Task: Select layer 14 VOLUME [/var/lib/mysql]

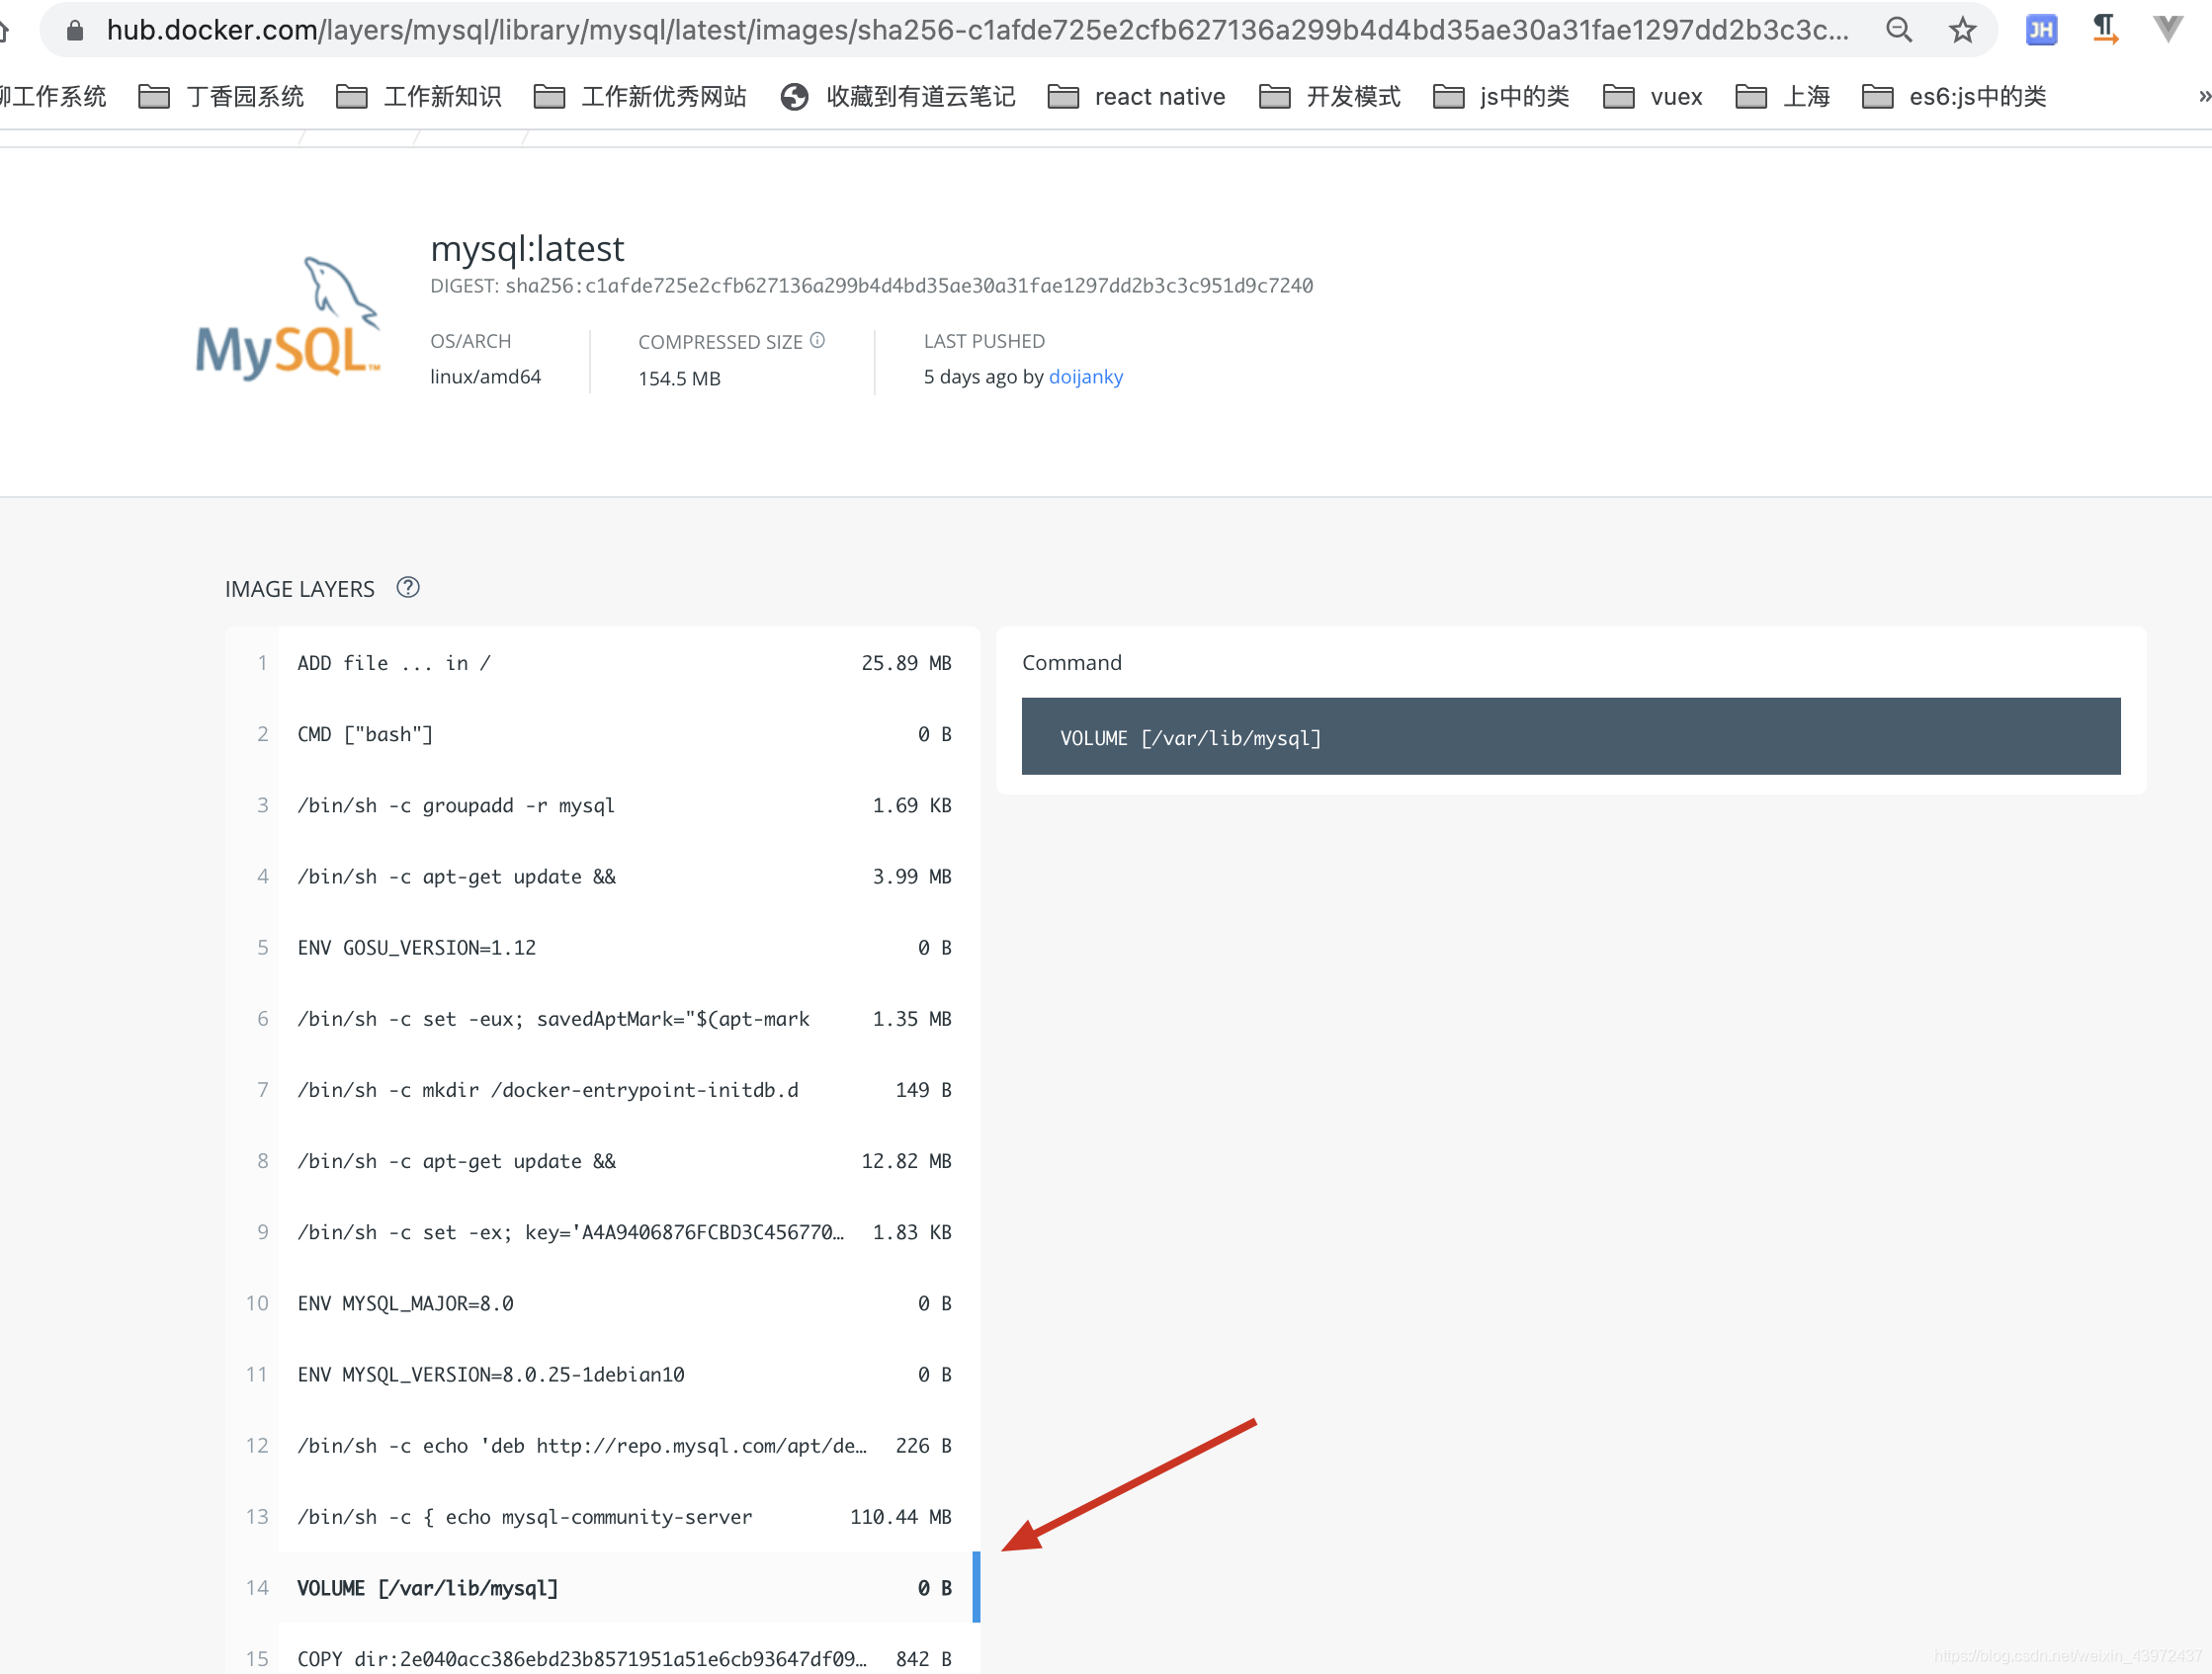Action: pos(603,1588)
